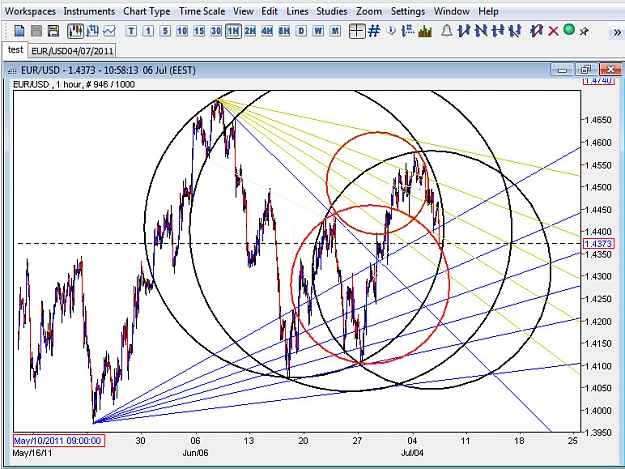
Task: Expand the toolbar overflow chevron
Action: click(617, 32)
